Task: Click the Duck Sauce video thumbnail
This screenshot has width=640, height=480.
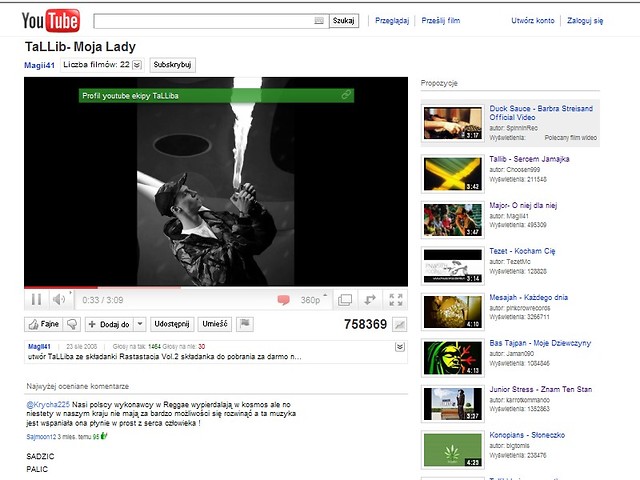Action: click(x=453, y=123)
